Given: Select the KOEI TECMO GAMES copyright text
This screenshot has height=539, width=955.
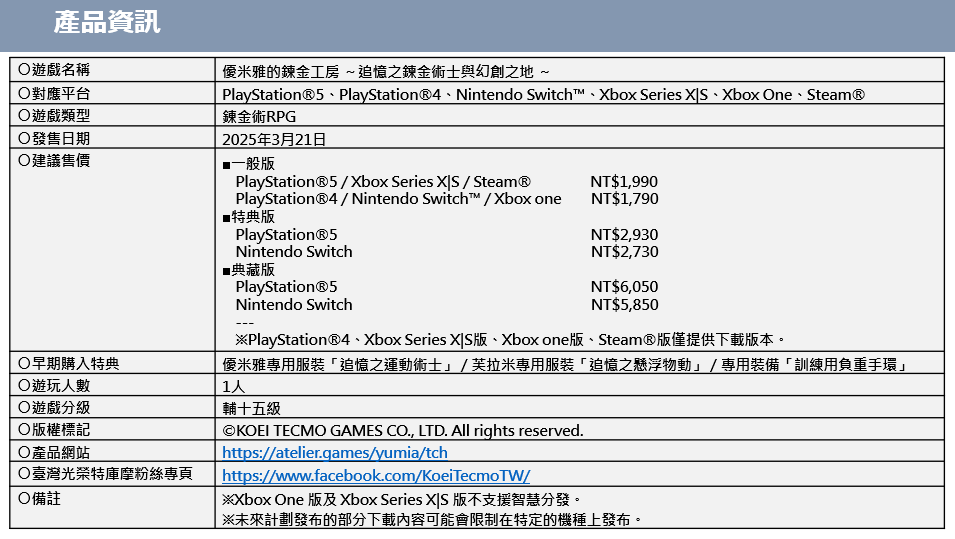Looking at the screenshot, I should 402,431.
